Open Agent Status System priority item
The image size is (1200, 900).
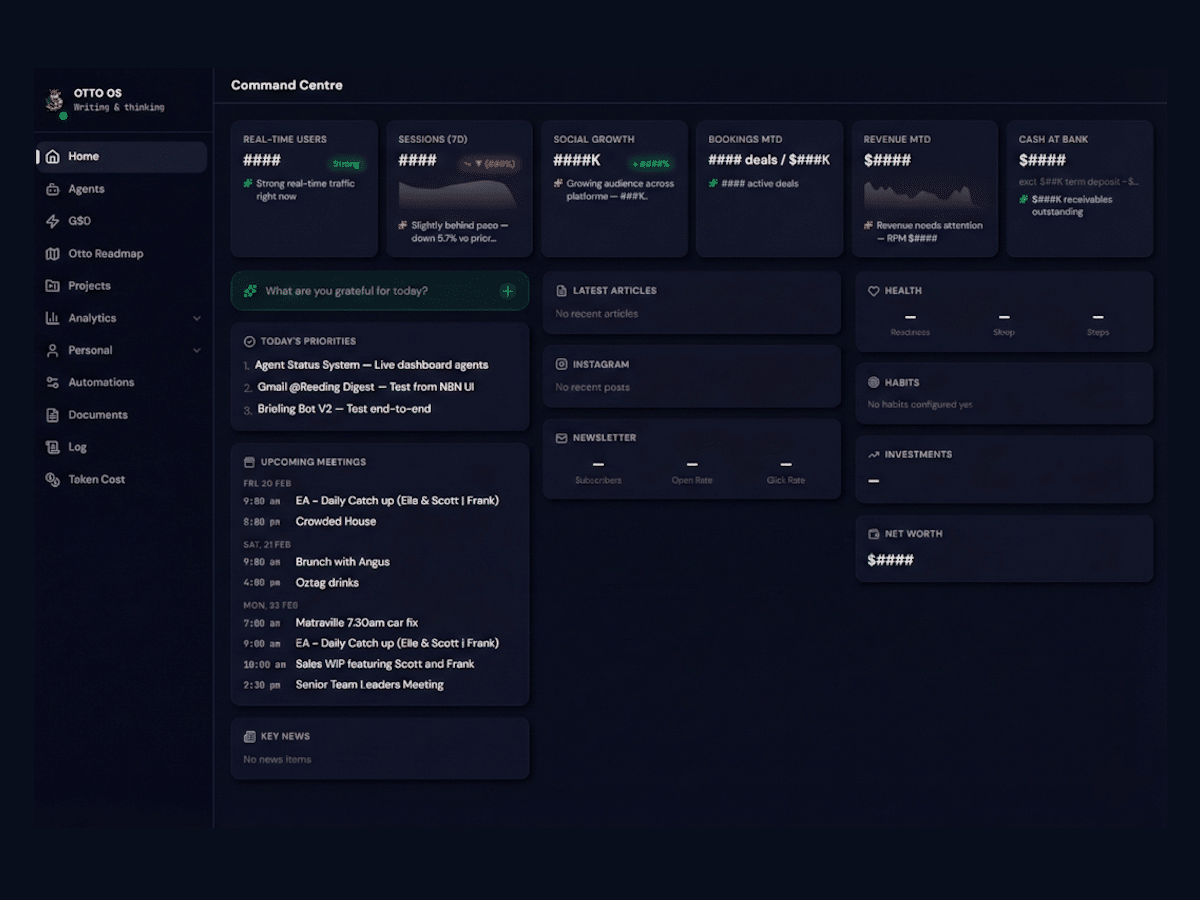pos(371,365)
